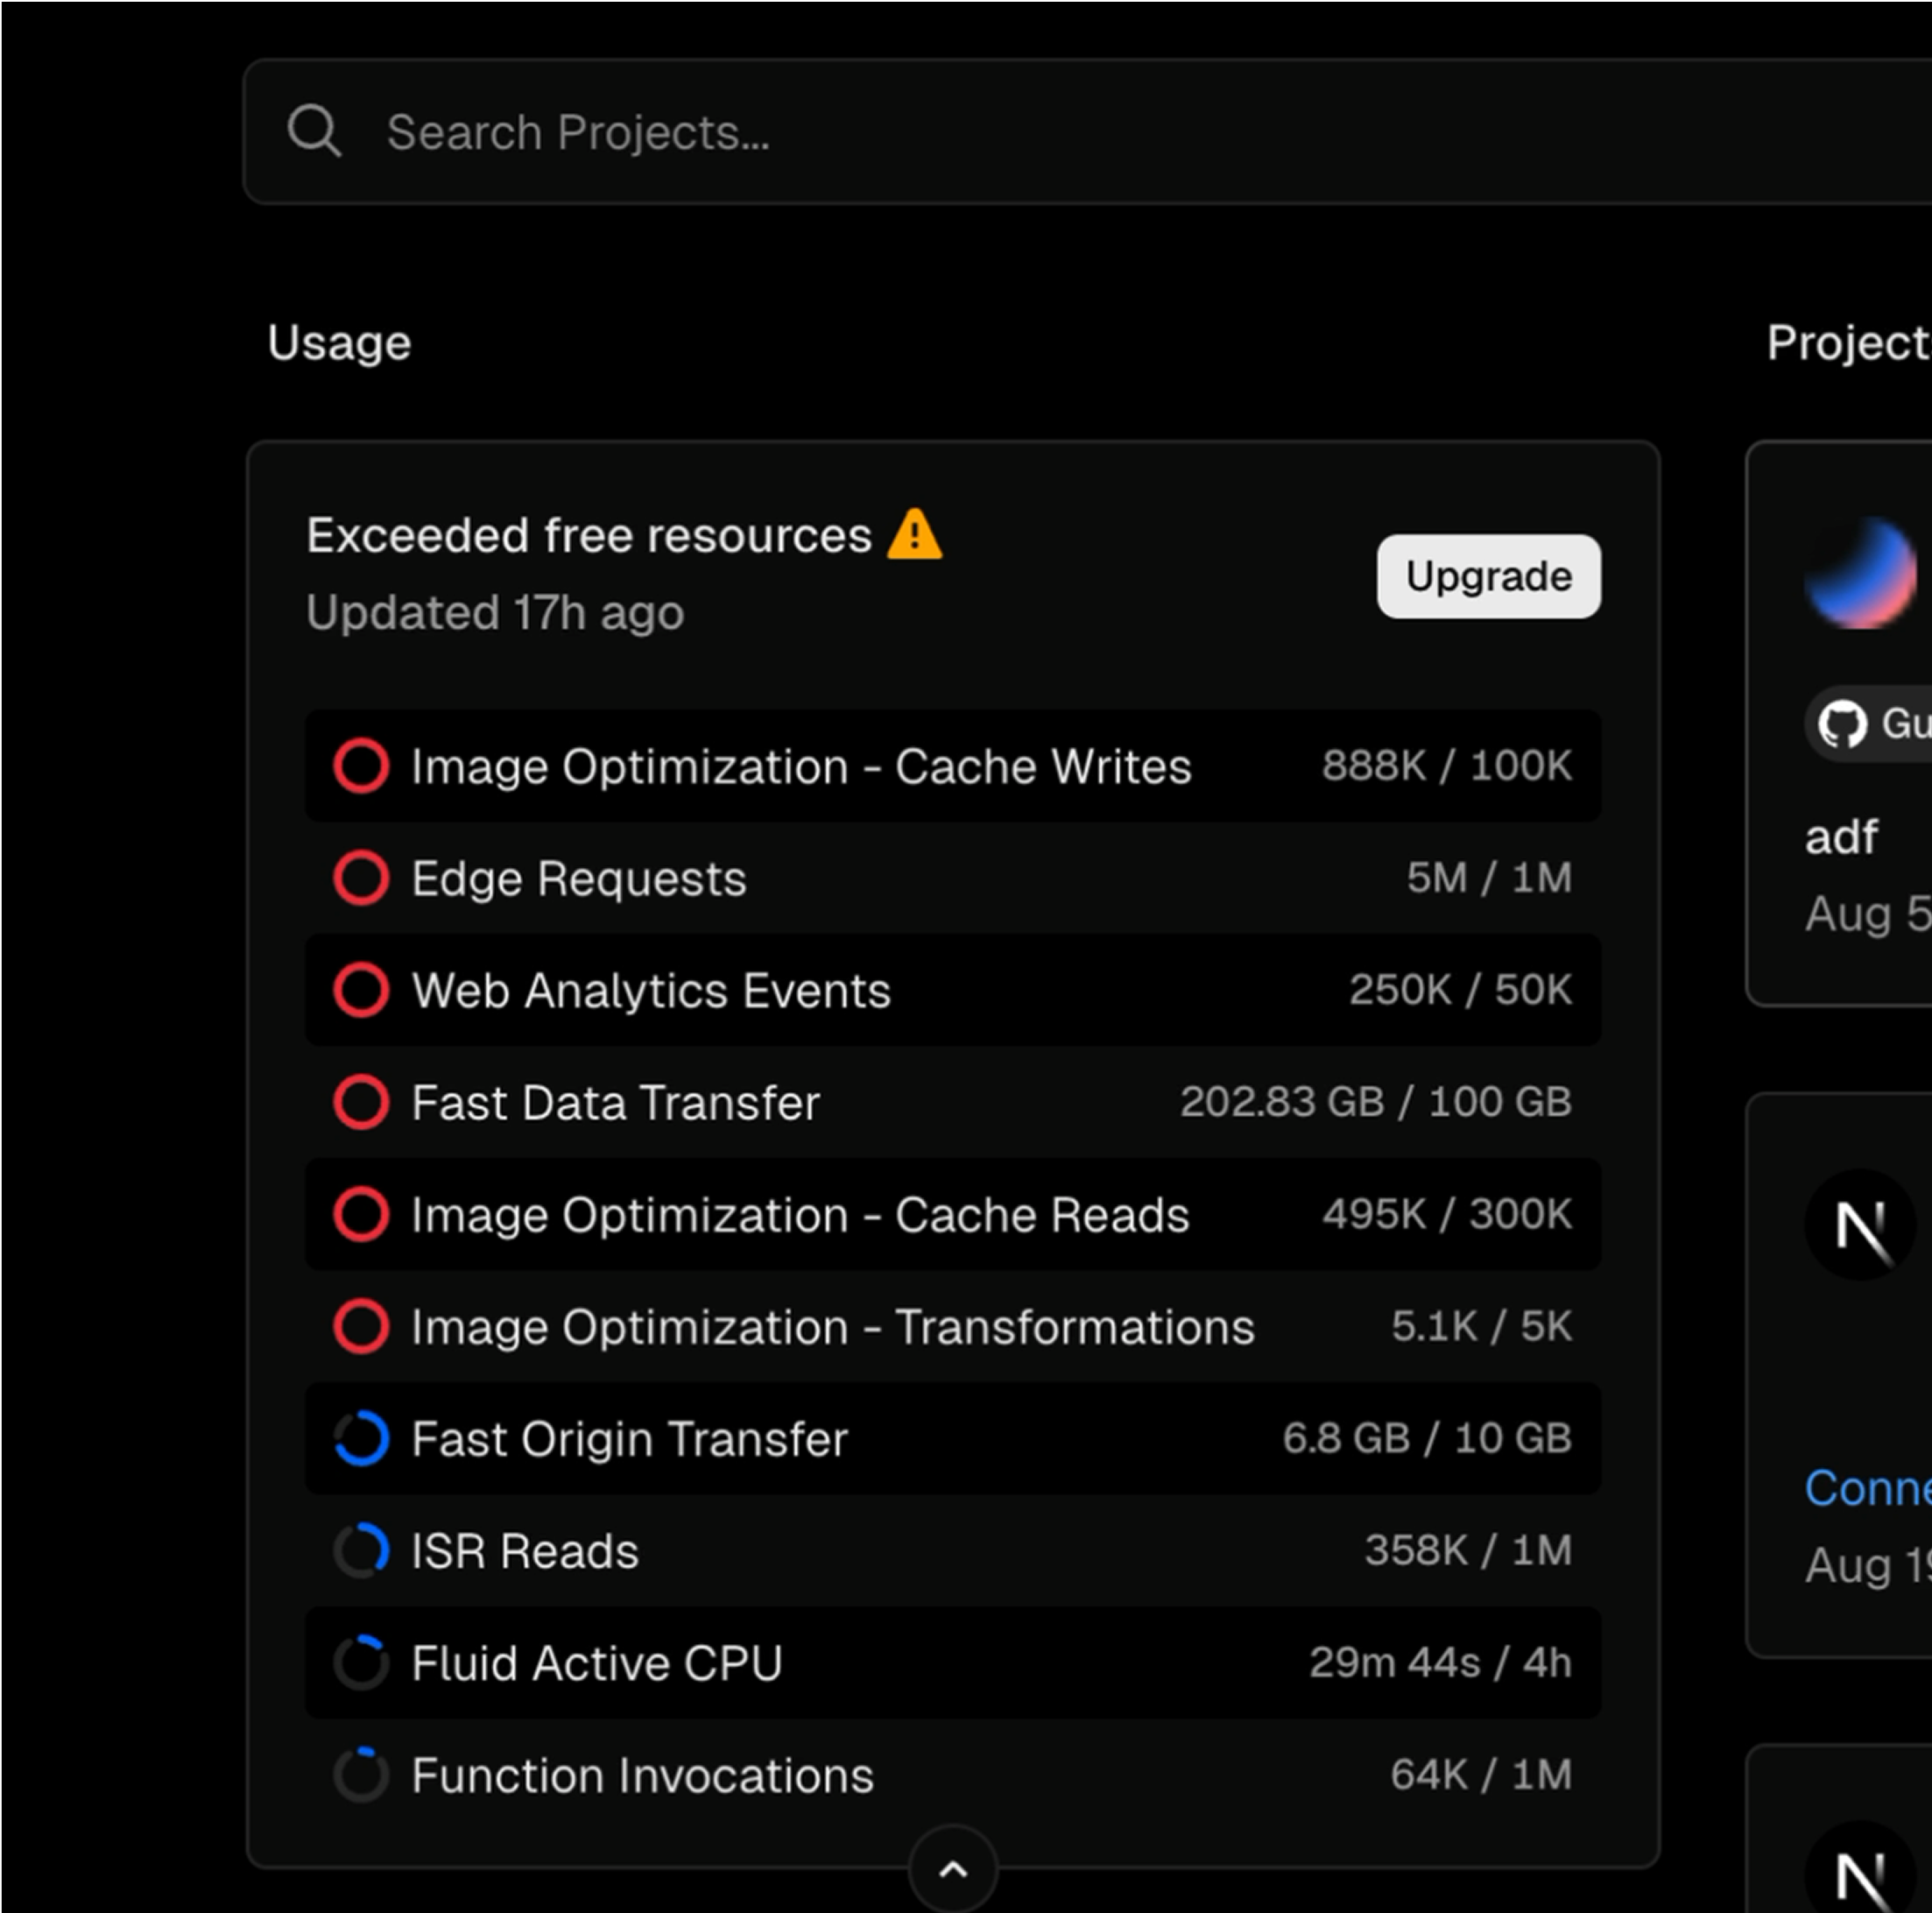Click the usage ring beside Function Invocations

tap(361, 1775)
